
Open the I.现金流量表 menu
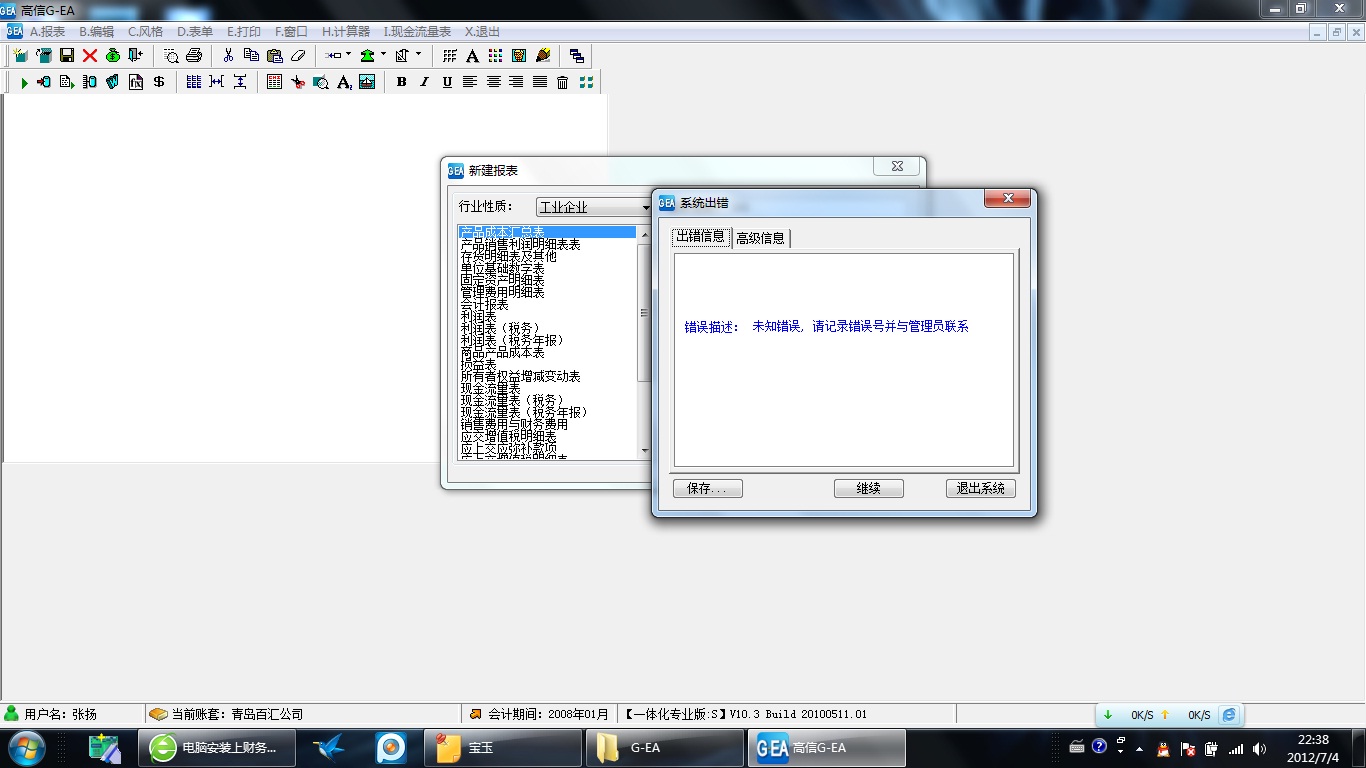click(417, 32)
